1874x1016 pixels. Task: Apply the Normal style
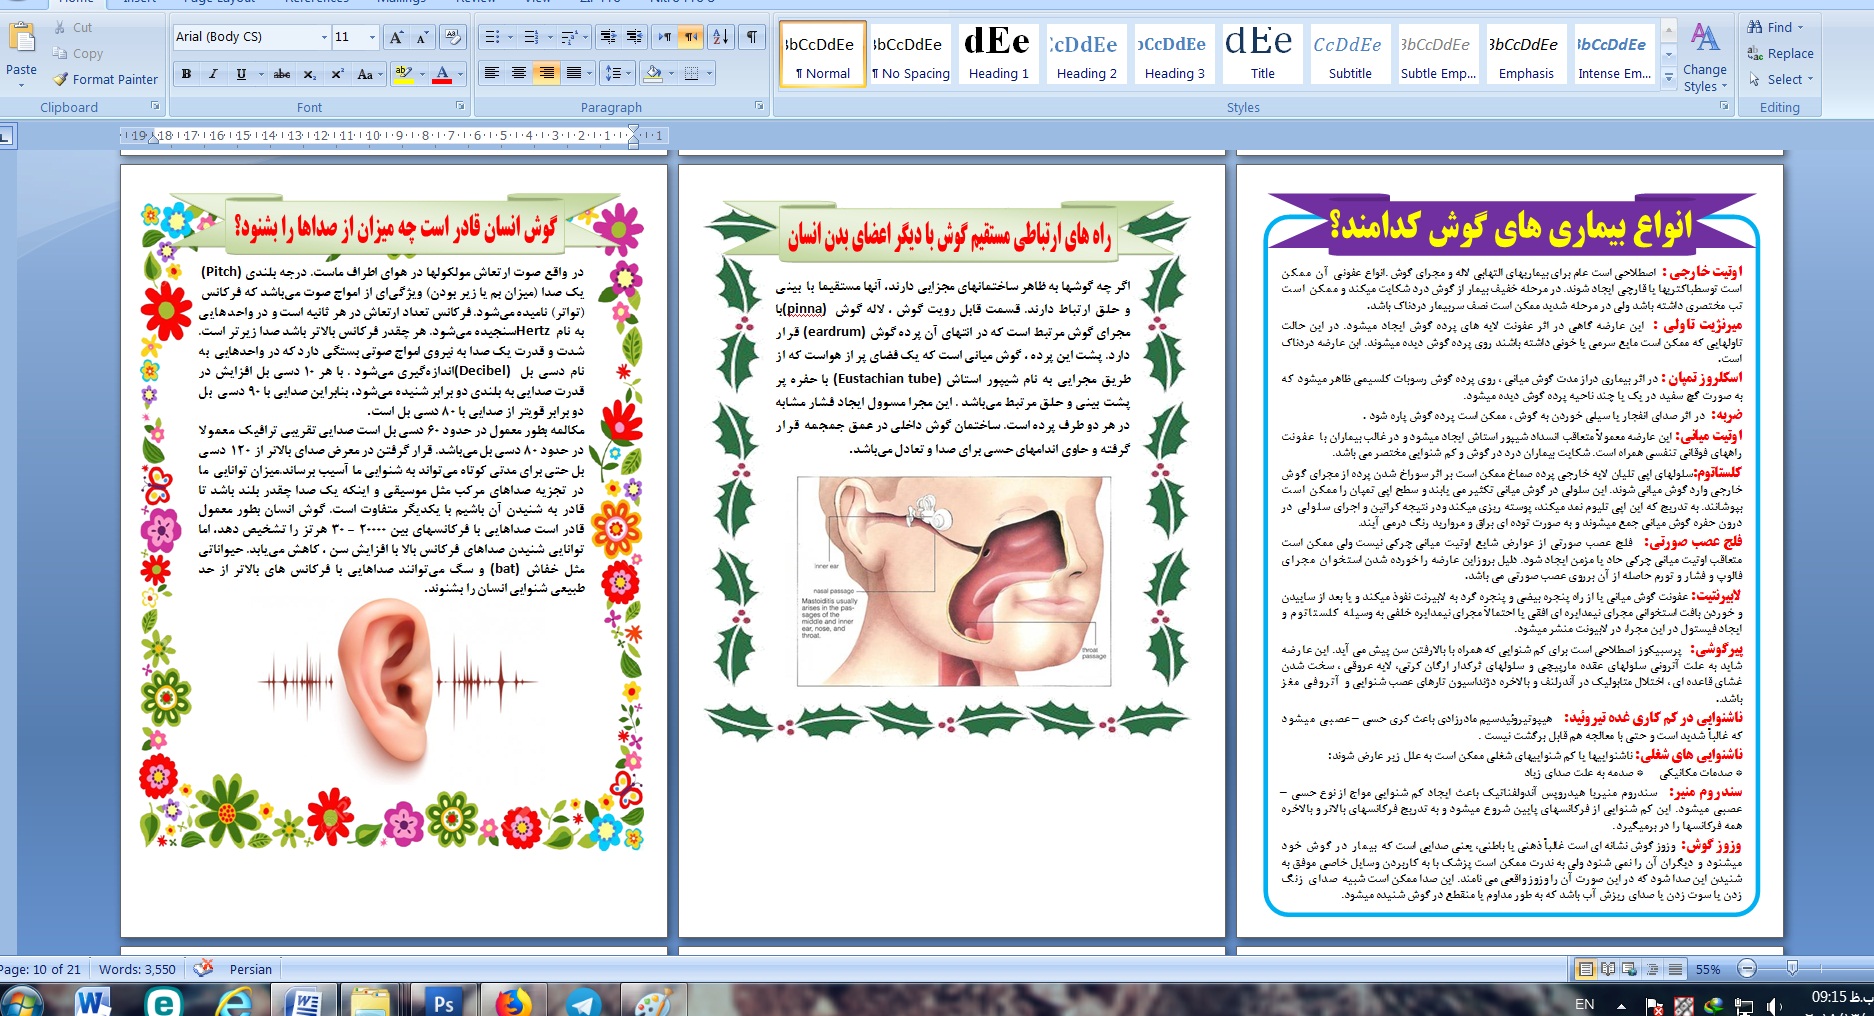822,53
